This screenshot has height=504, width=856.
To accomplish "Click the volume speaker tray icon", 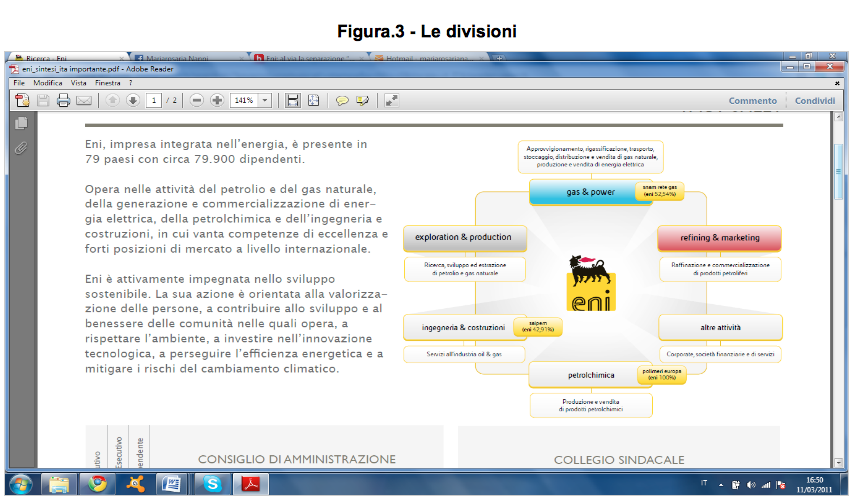I will [751, 485].
